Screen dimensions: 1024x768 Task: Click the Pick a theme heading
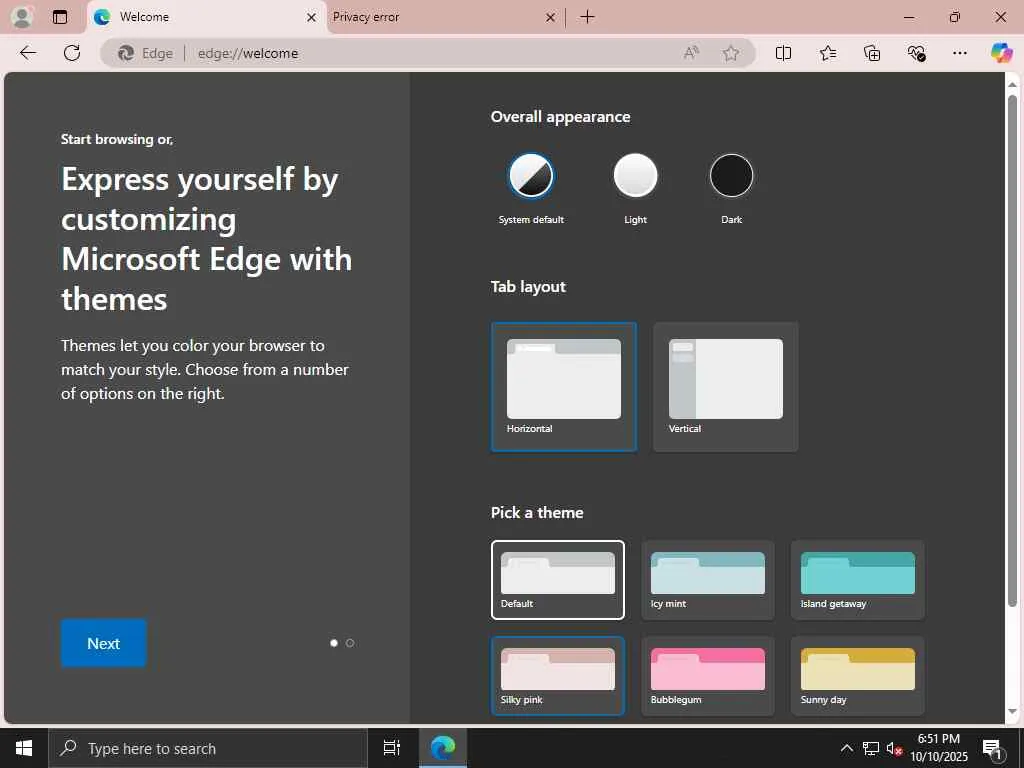tap(537, 513)
